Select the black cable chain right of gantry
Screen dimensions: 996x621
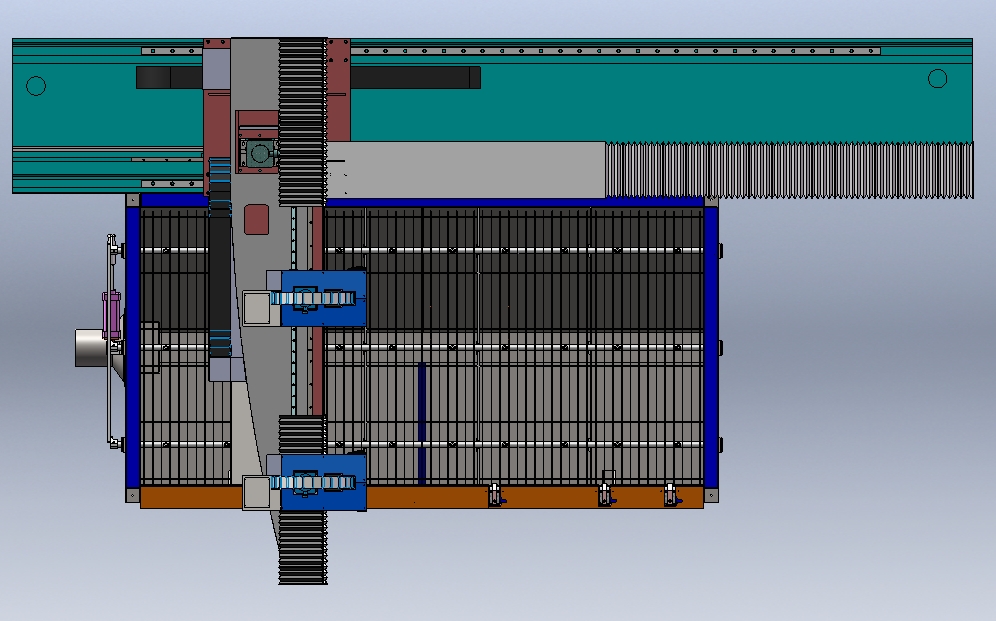click(415, 77)
